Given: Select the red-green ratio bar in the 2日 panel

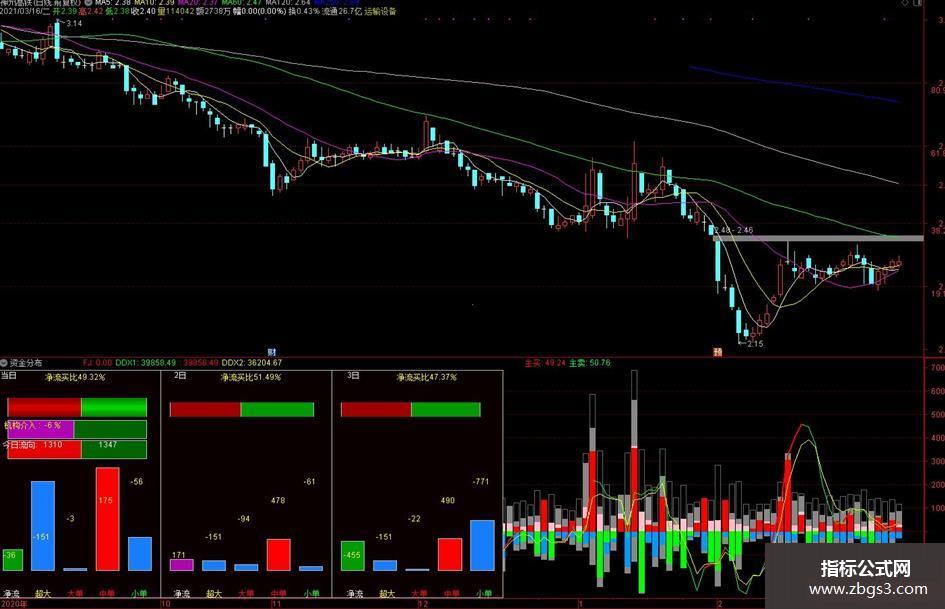Looking at the screenshot, I should click(x=242, y=409).
